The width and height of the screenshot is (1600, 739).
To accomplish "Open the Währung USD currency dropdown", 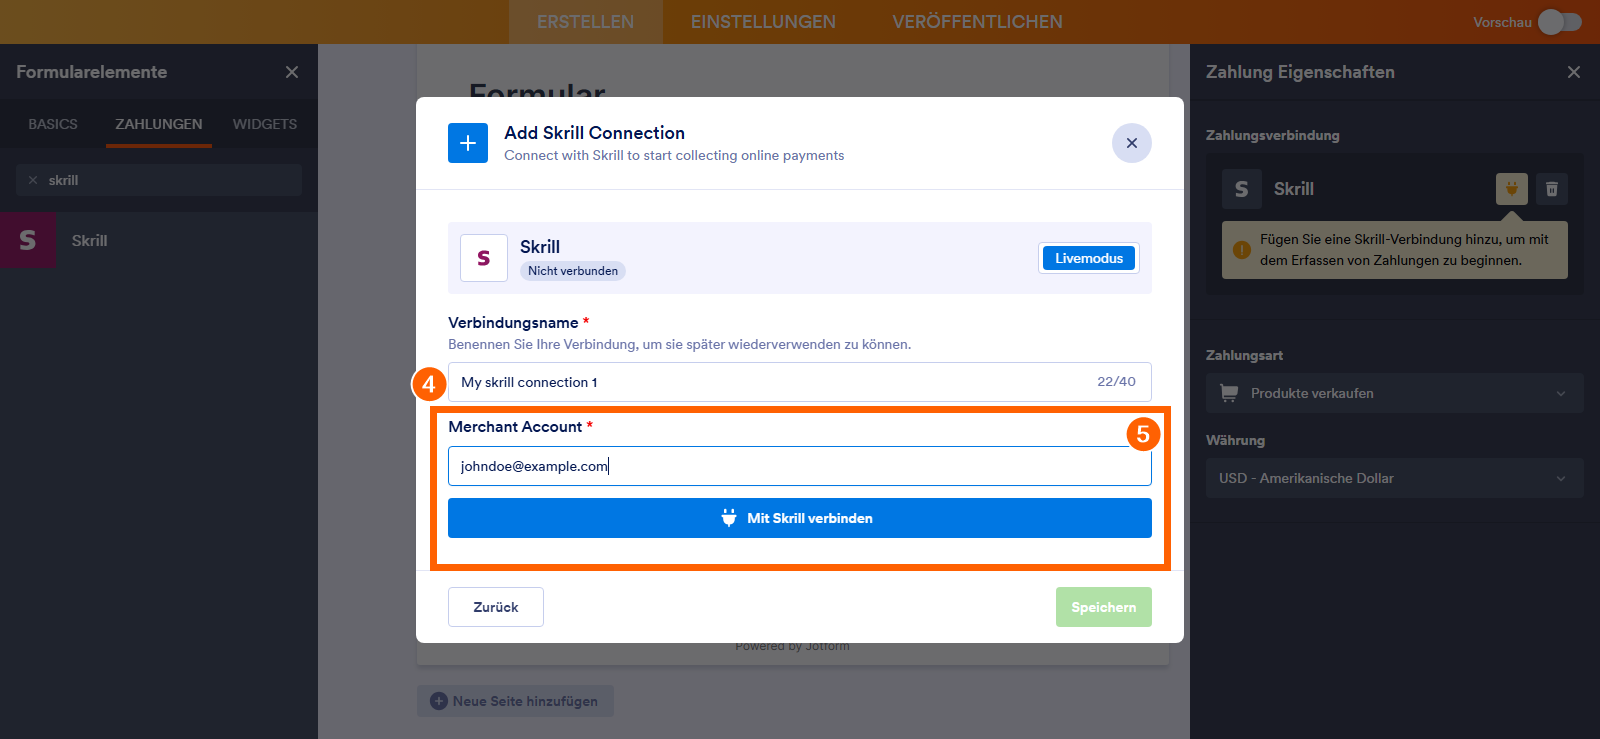I will tap(1394, 478).
